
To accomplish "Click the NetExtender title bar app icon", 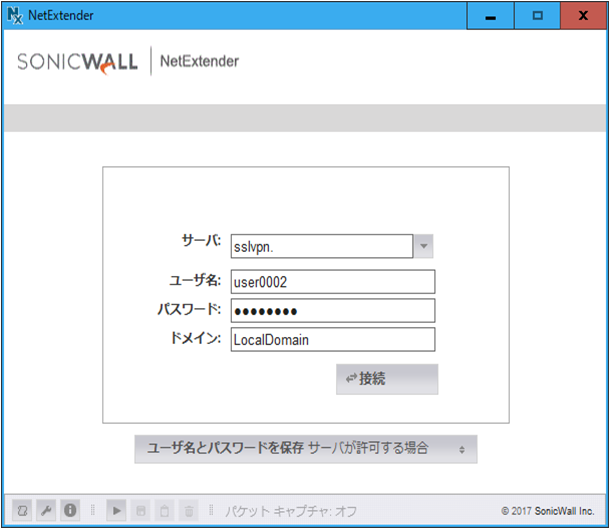I will click(x=15, y=16).
